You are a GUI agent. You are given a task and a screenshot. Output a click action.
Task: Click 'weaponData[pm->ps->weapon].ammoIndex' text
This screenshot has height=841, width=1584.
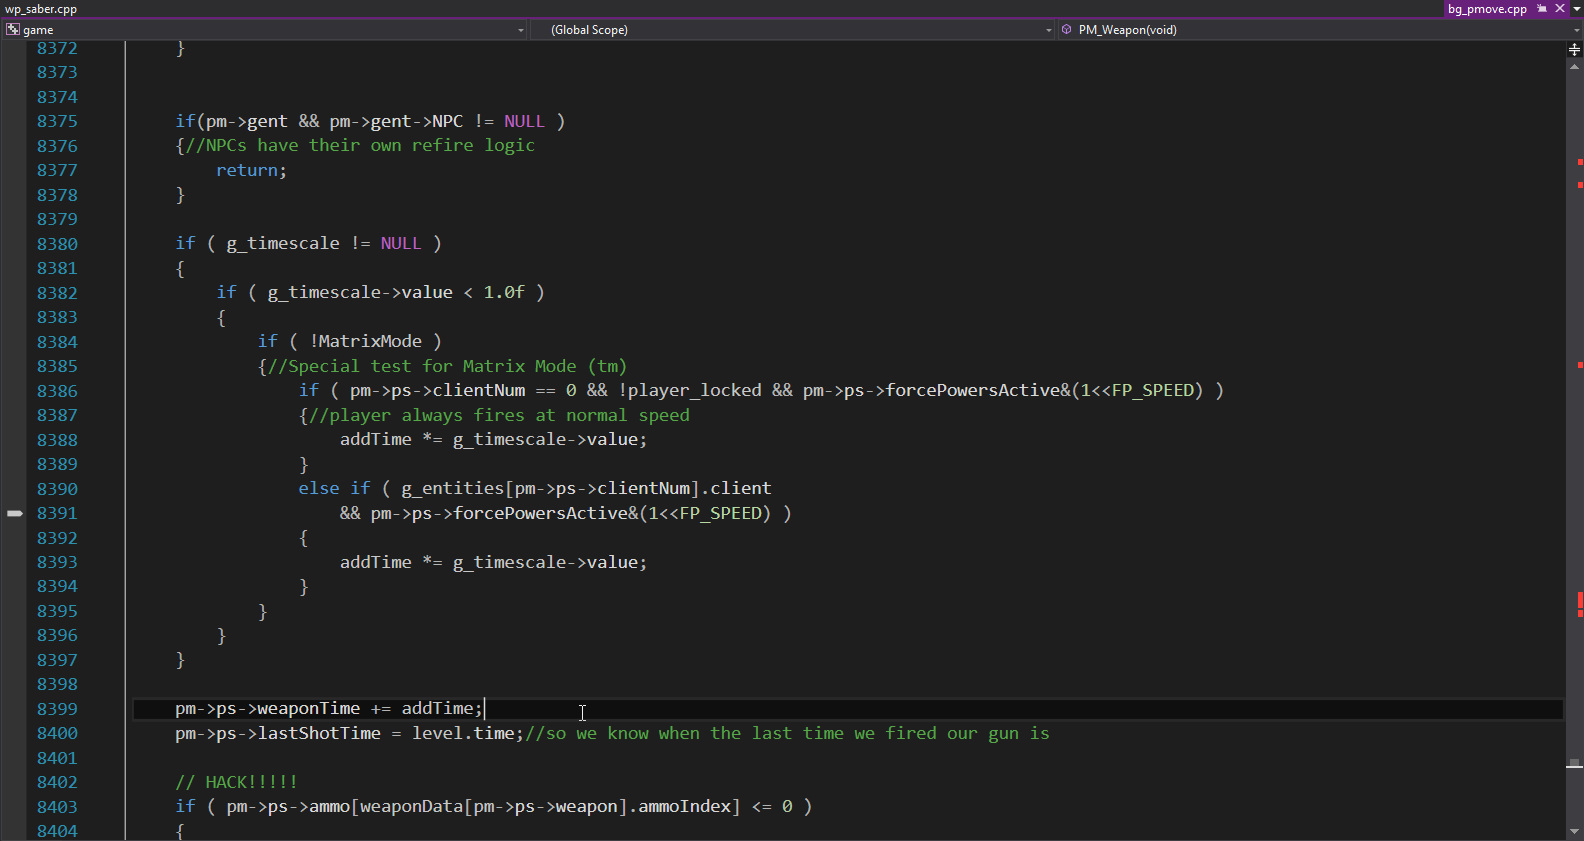click(550, 806)
